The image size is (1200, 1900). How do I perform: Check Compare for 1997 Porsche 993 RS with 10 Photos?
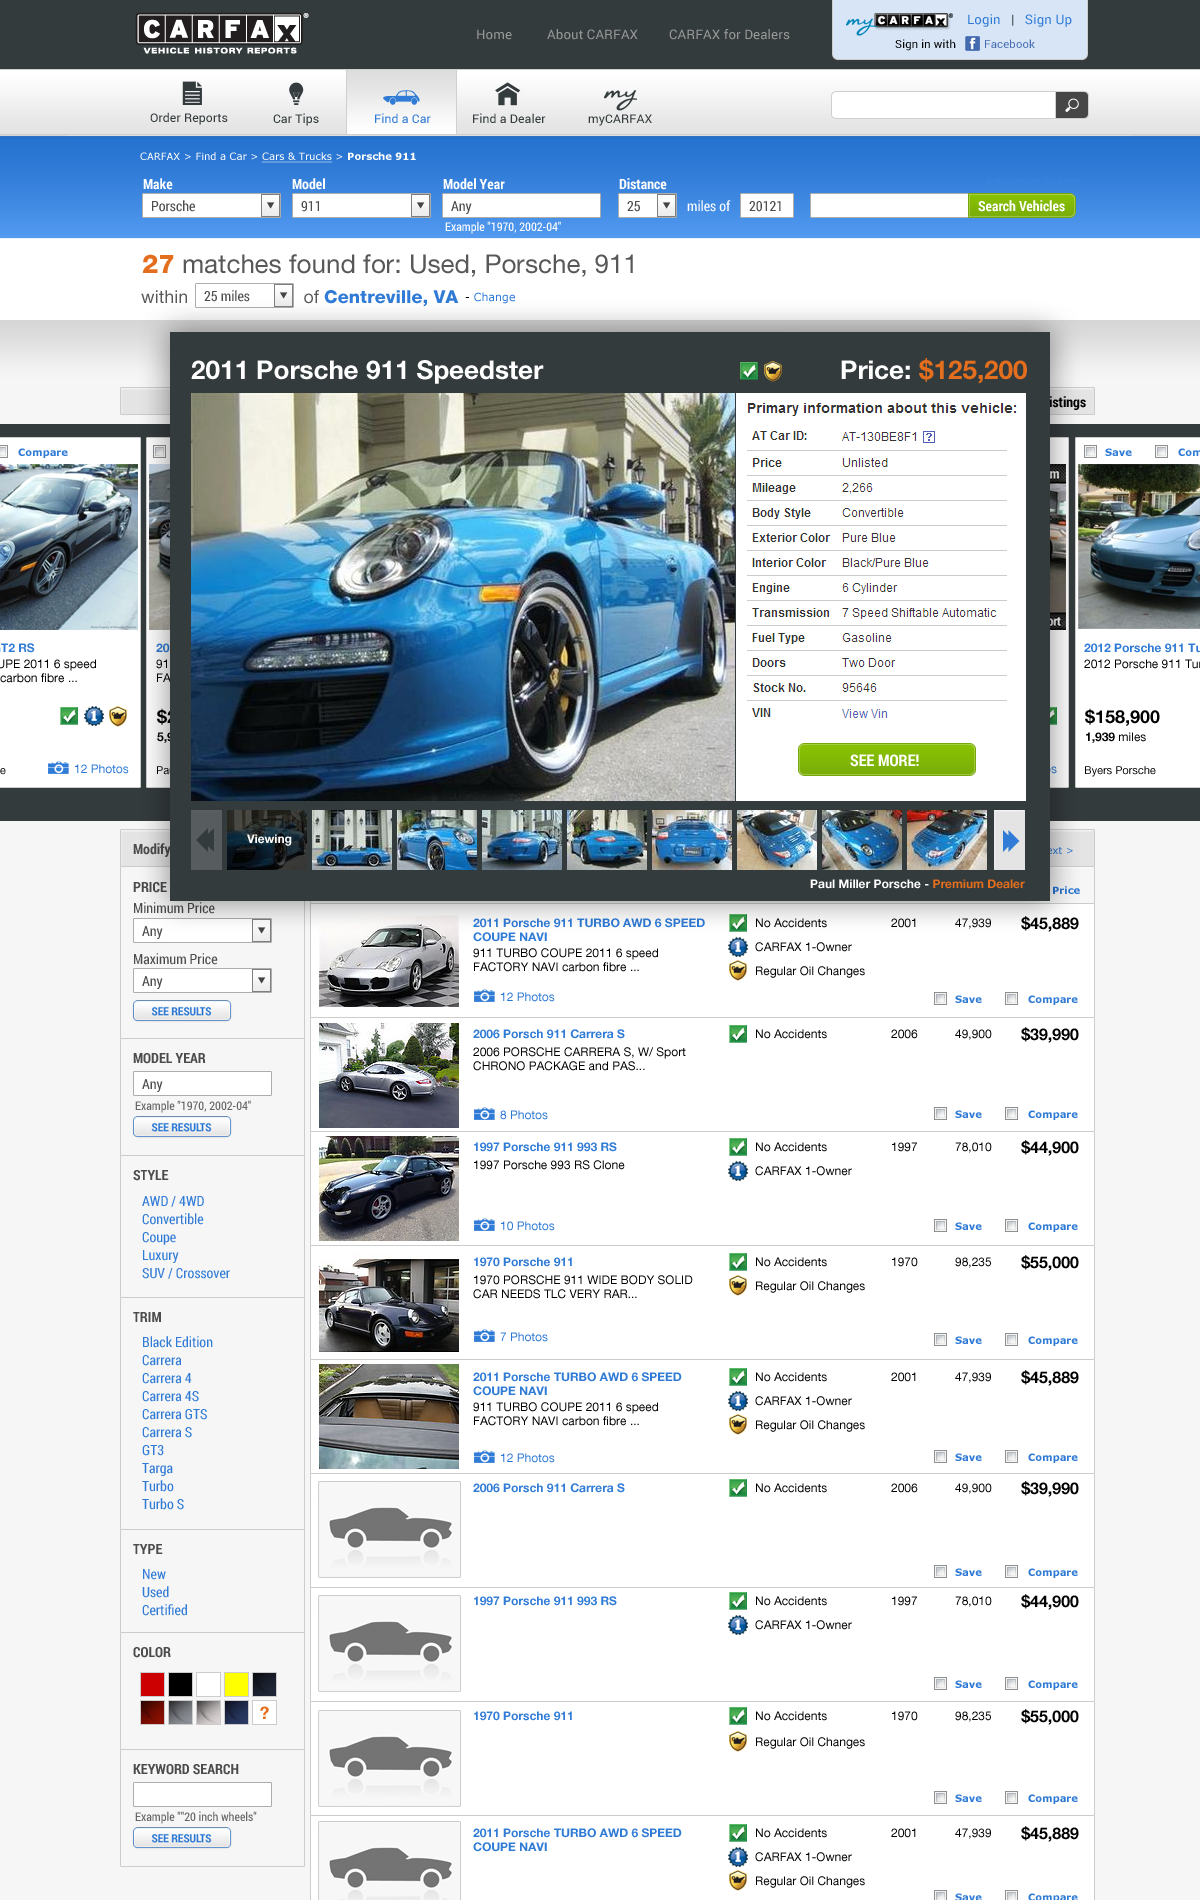click(1011, 1225)
